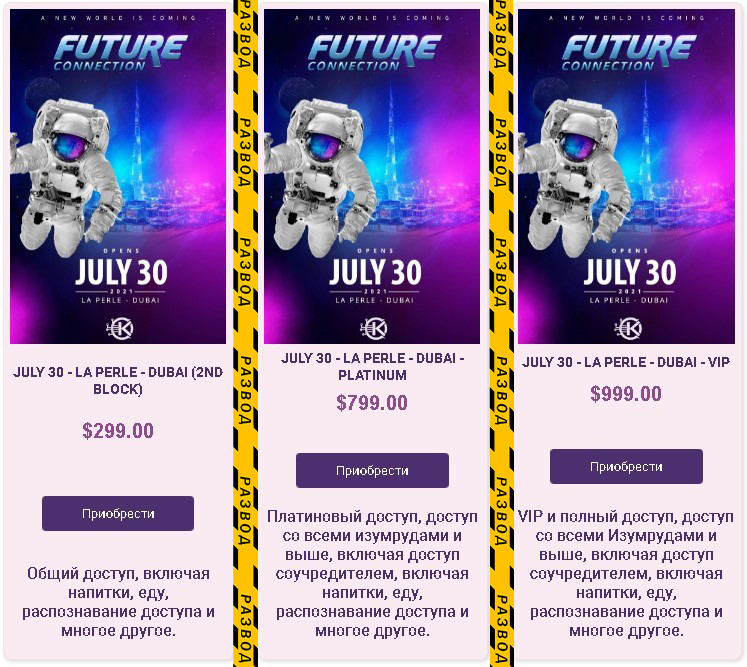Click the Общий доступ description text
Image resolution: width=747 pixels, height=667 pixels.
click(118, 602)
